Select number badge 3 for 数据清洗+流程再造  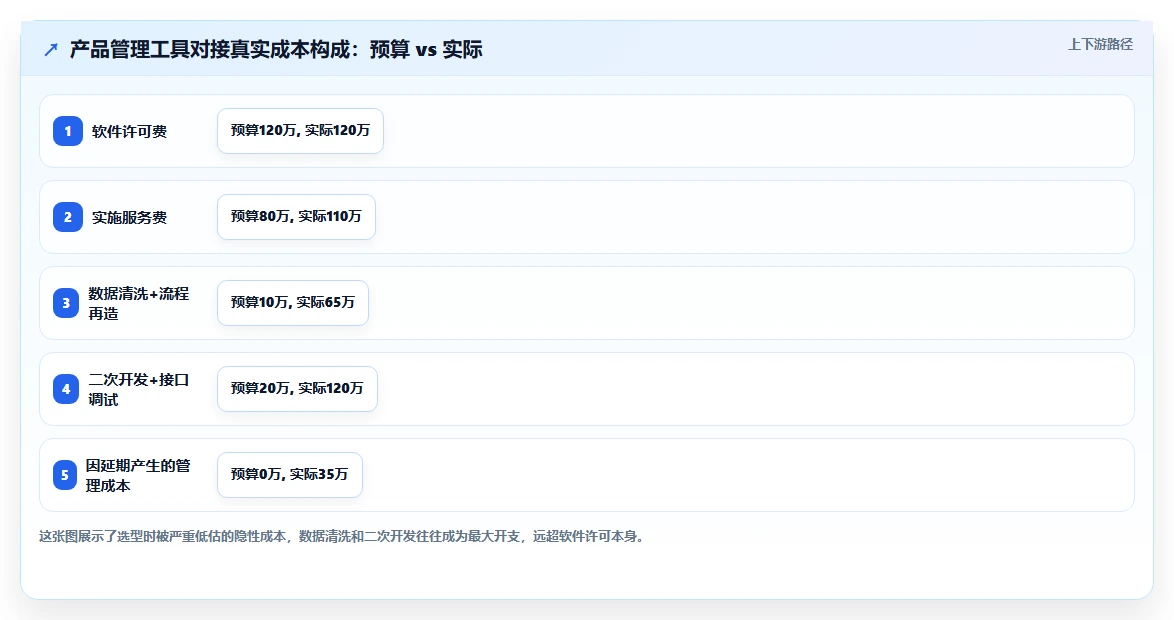[66, 303]
